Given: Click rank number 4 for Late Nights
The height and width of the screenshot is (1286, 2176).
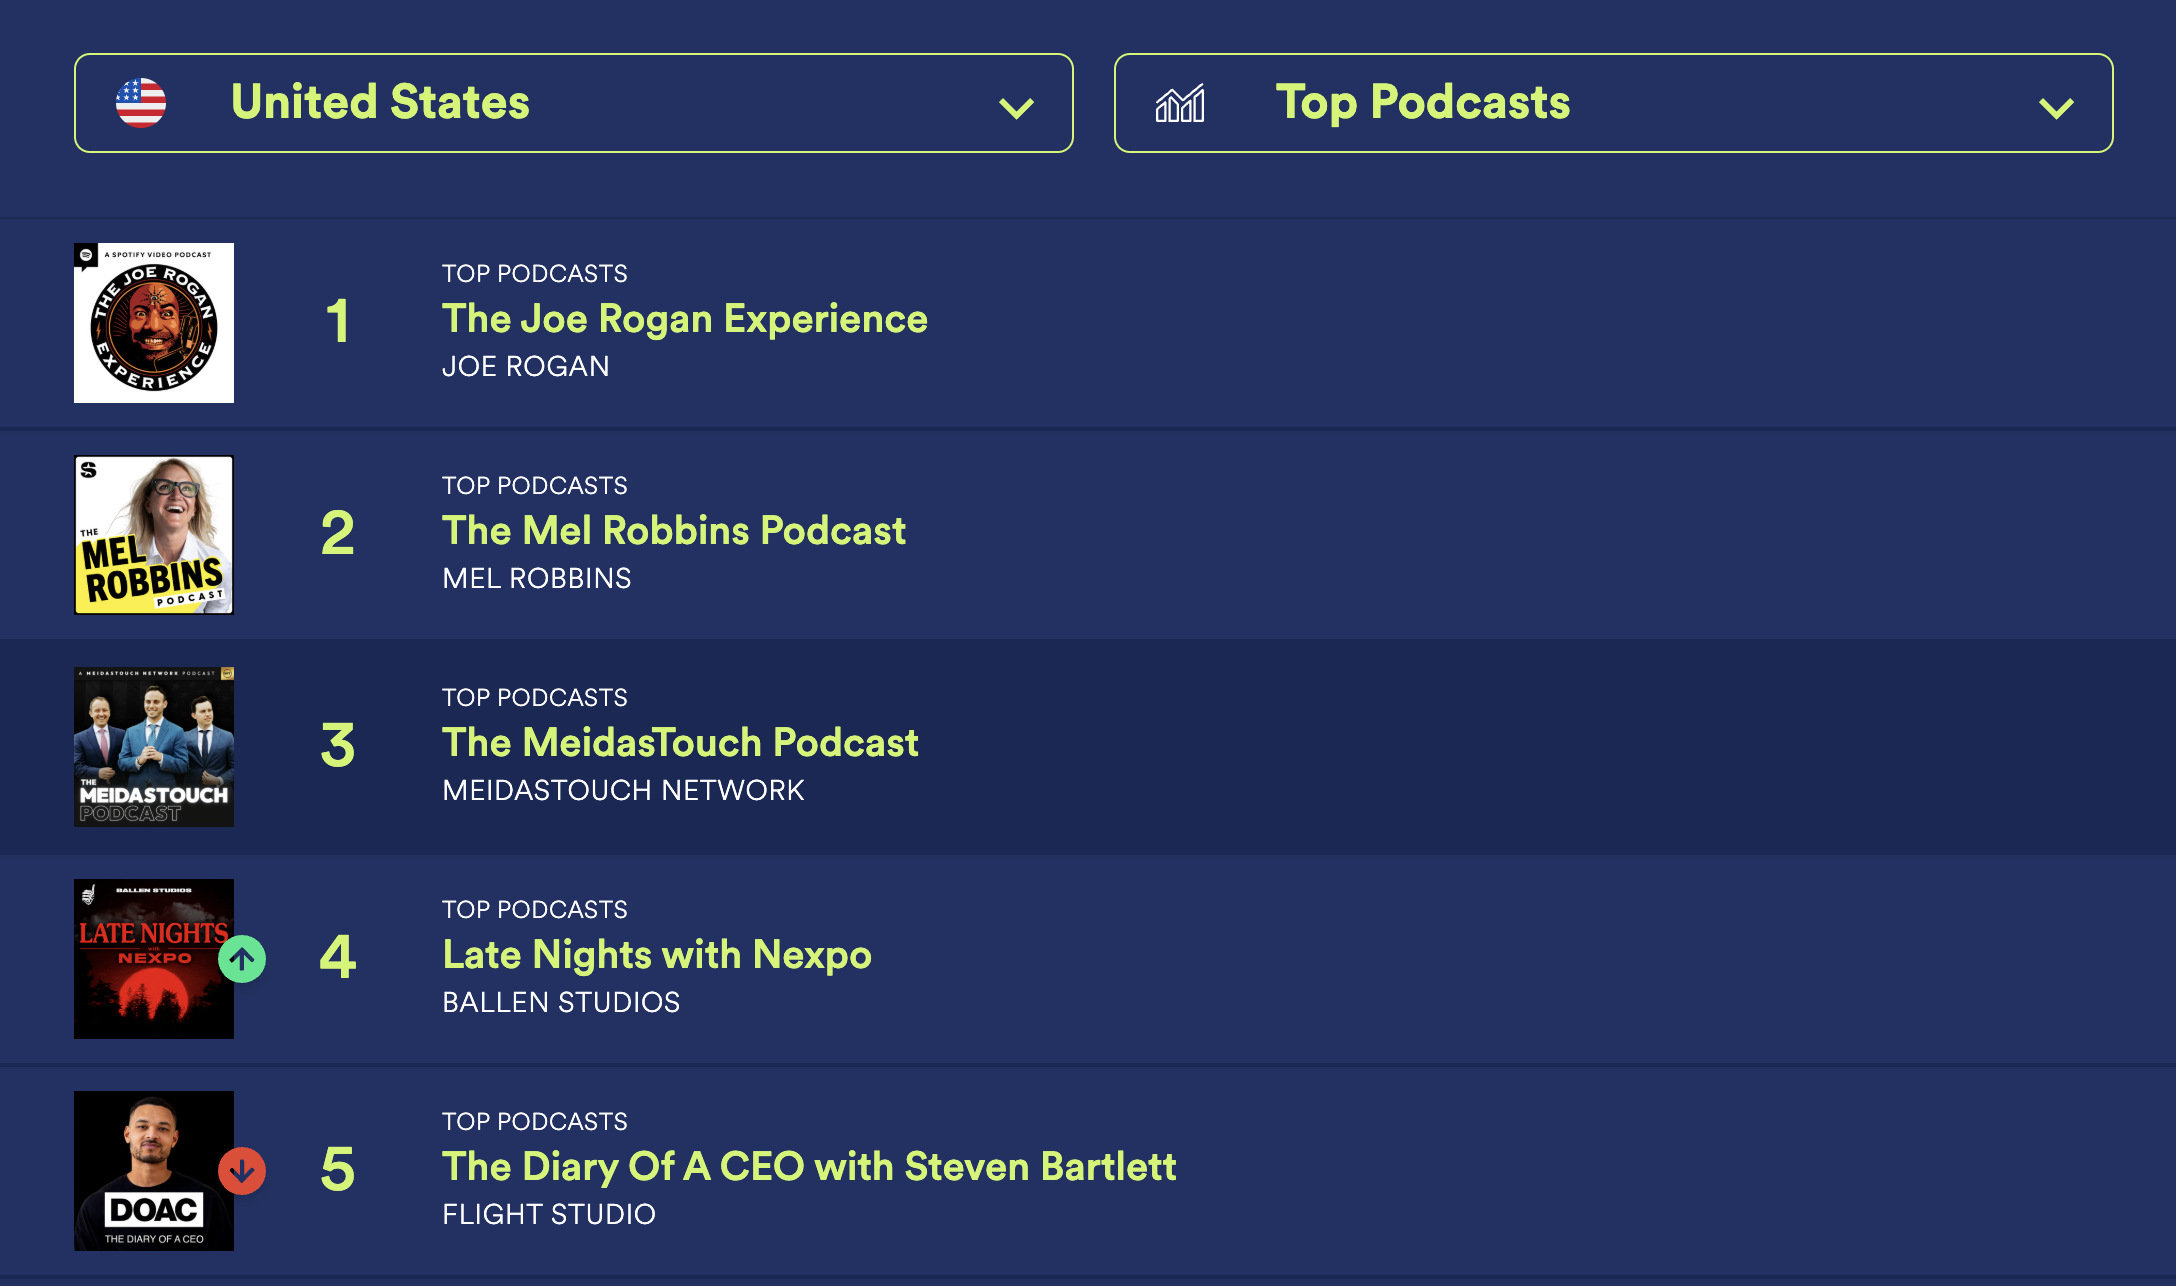Looking at the screenshot, I should [338, 957].
